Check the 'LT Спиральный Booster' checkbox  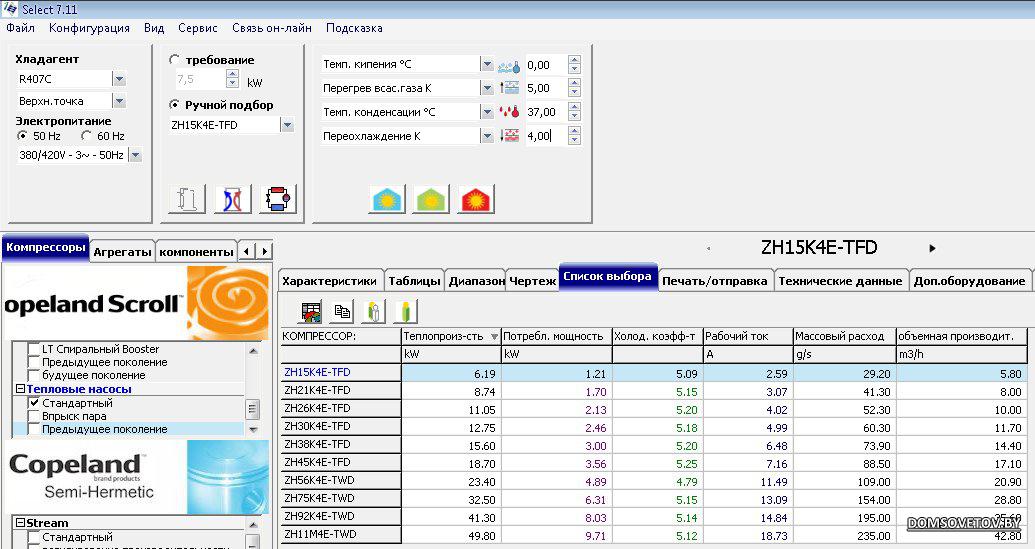34,348
